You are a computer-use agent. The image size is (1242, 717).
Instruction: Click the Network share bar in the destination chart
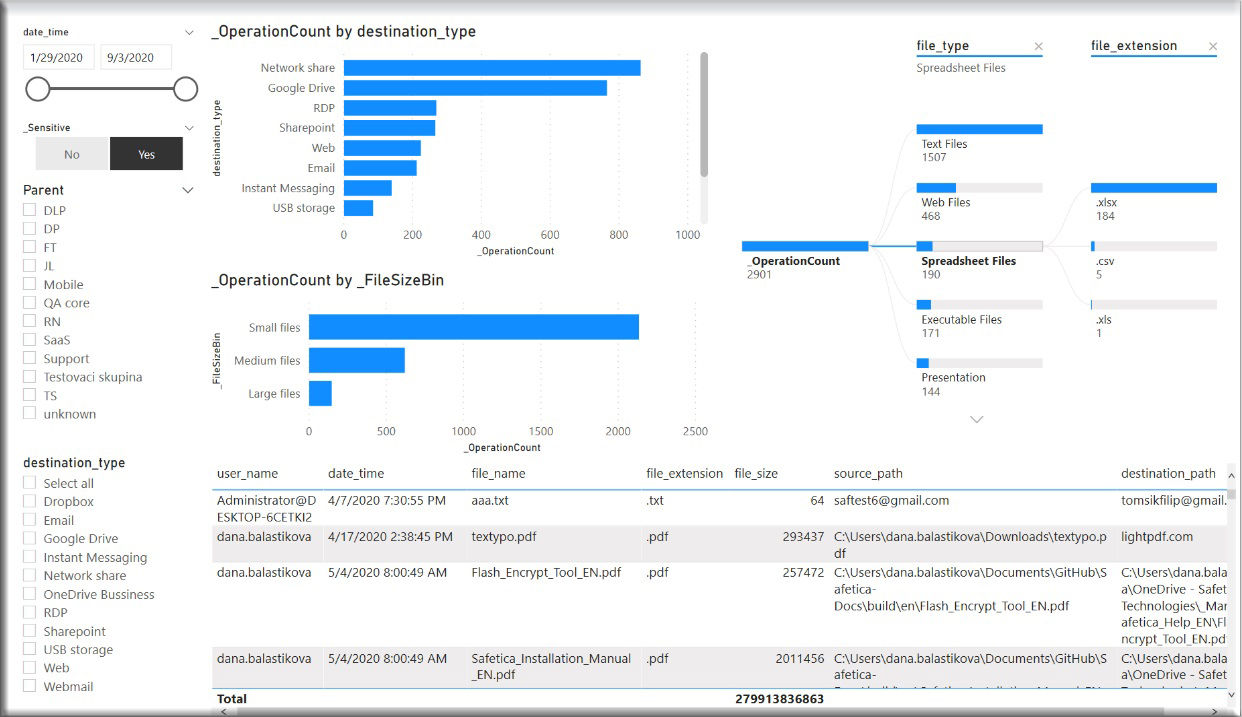[491, 68]
